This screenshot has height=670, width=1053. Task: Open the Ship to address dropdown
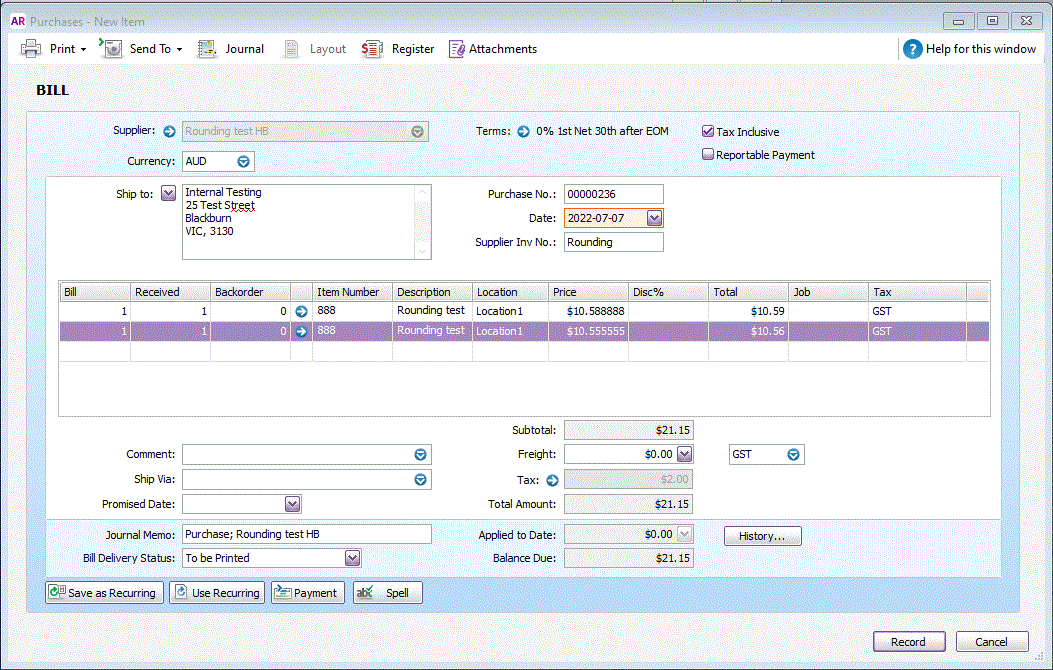coord(169,193)
